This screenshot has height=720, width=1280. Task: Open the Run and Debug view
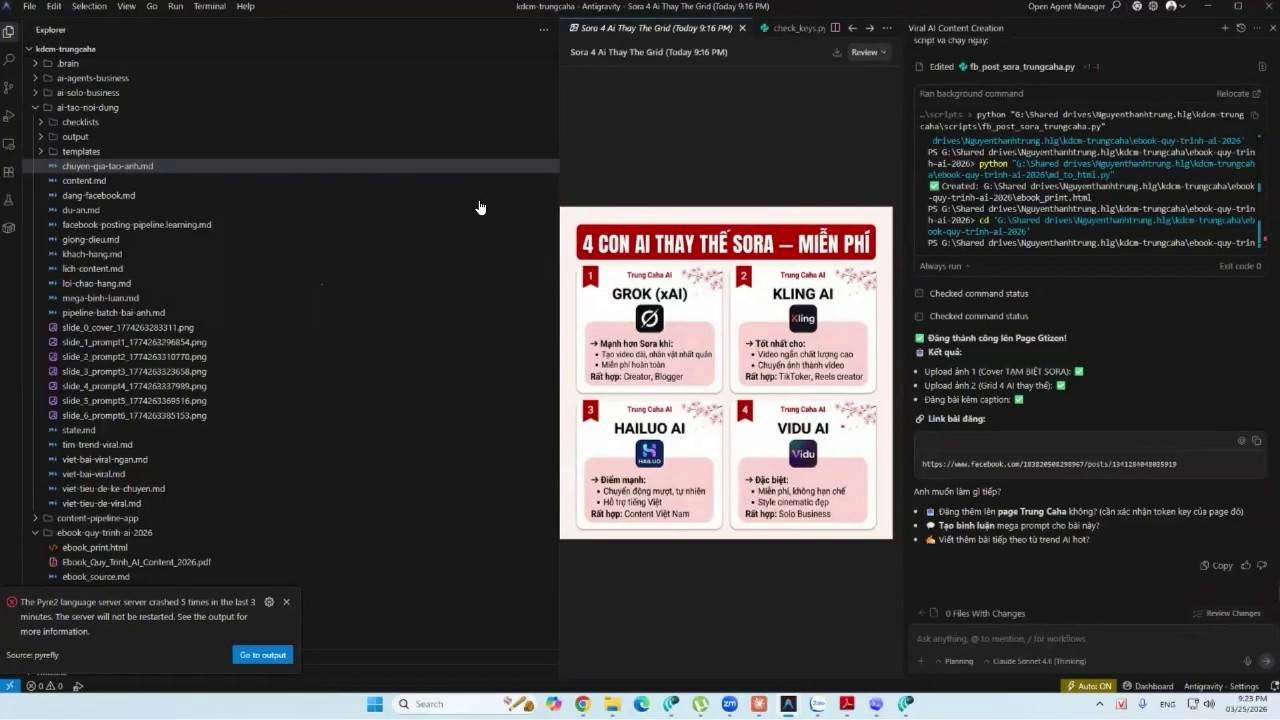[9, 115]
